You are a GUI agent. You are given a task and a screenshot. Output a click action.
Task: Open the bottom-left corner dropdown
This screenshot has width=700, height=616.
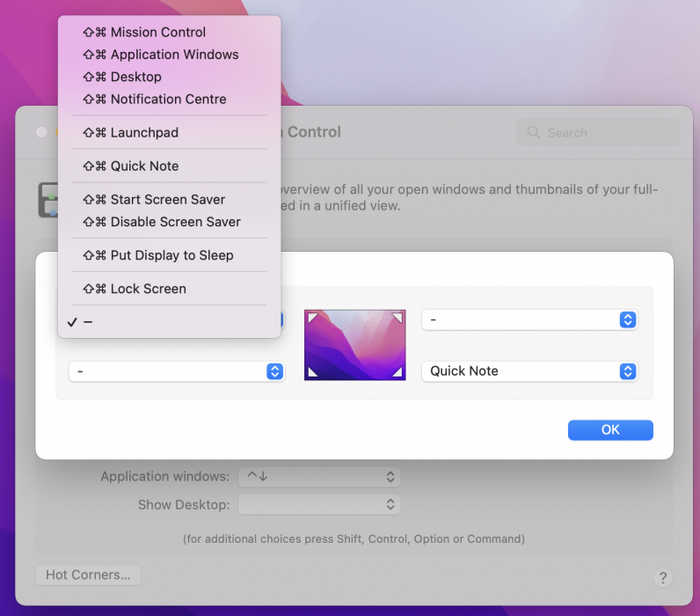click(176, 371)
